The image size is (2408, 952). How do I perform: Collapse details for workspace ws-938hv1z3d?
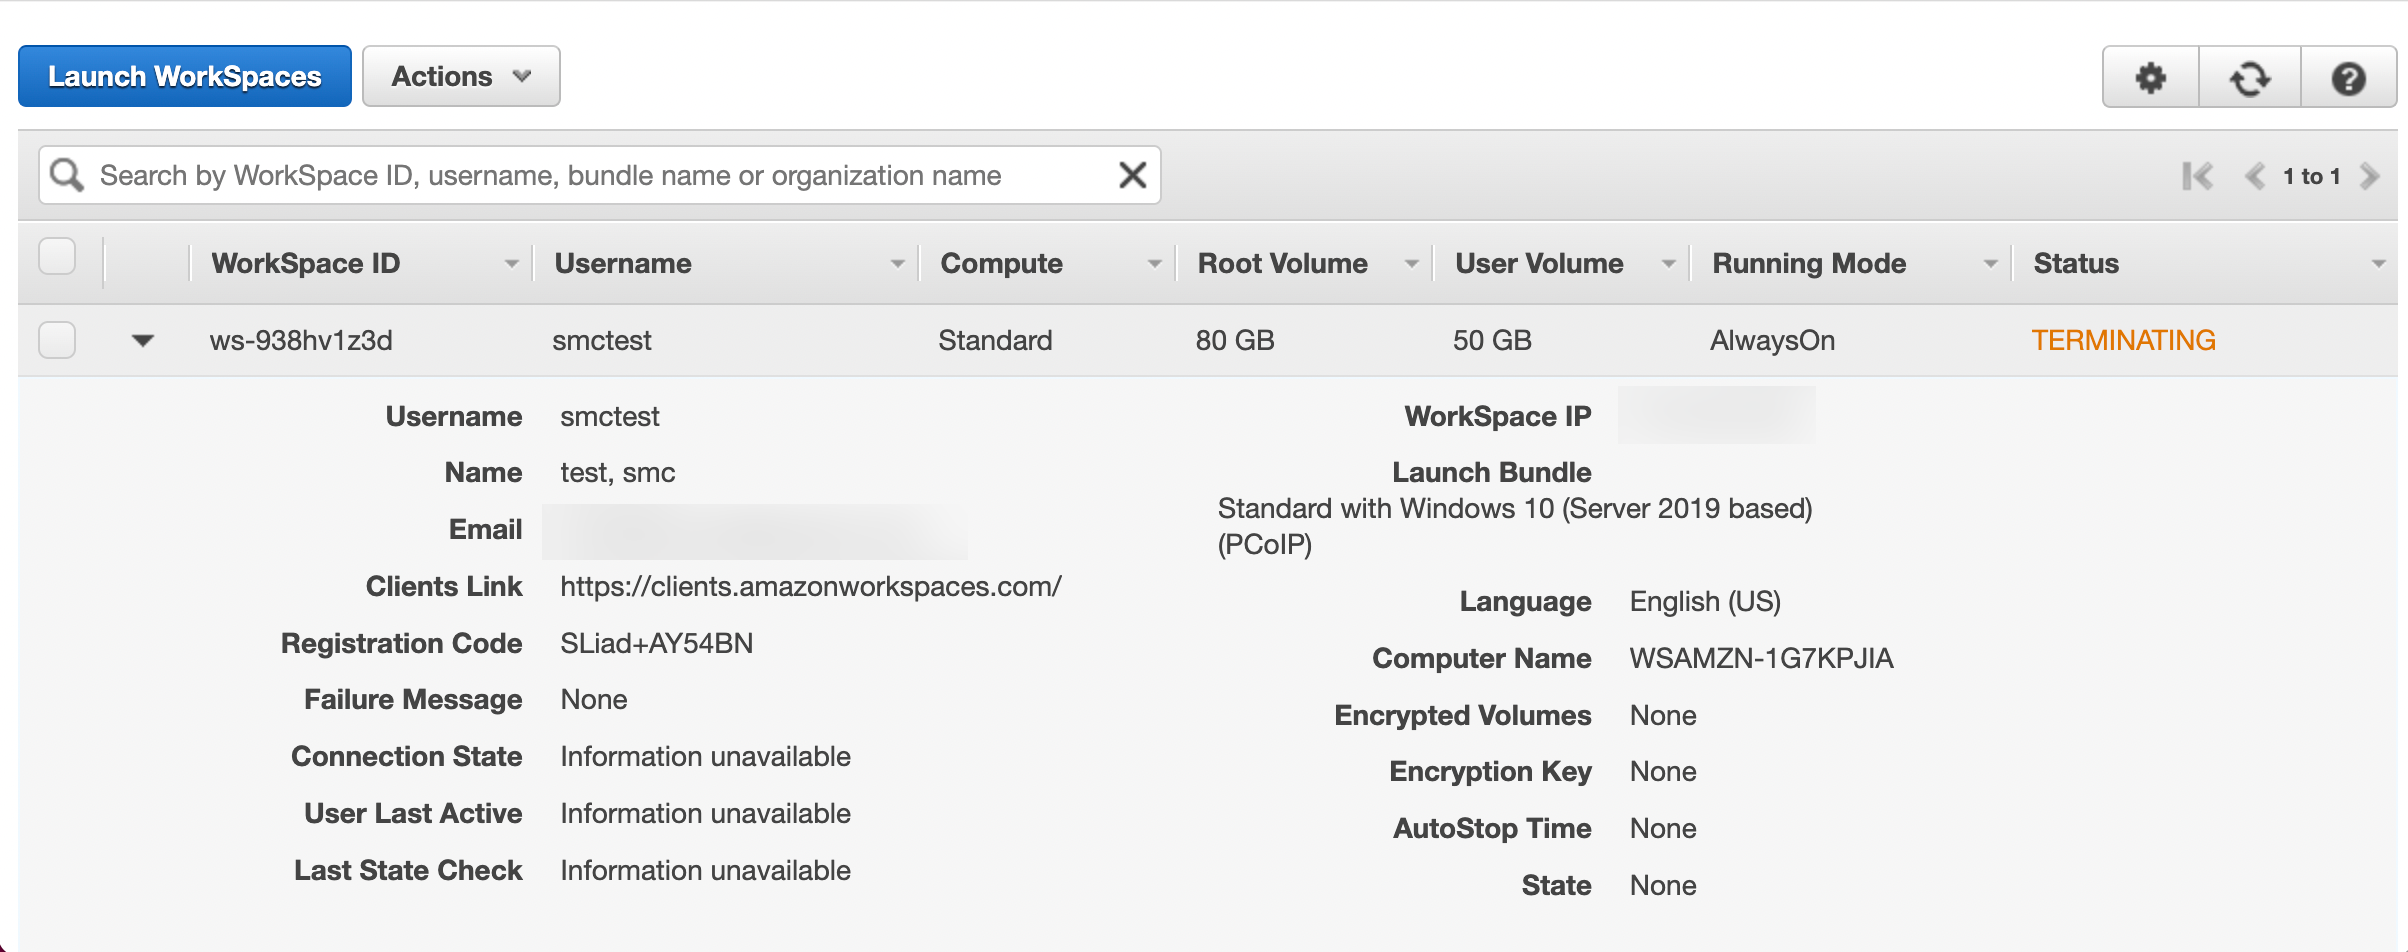143,340
